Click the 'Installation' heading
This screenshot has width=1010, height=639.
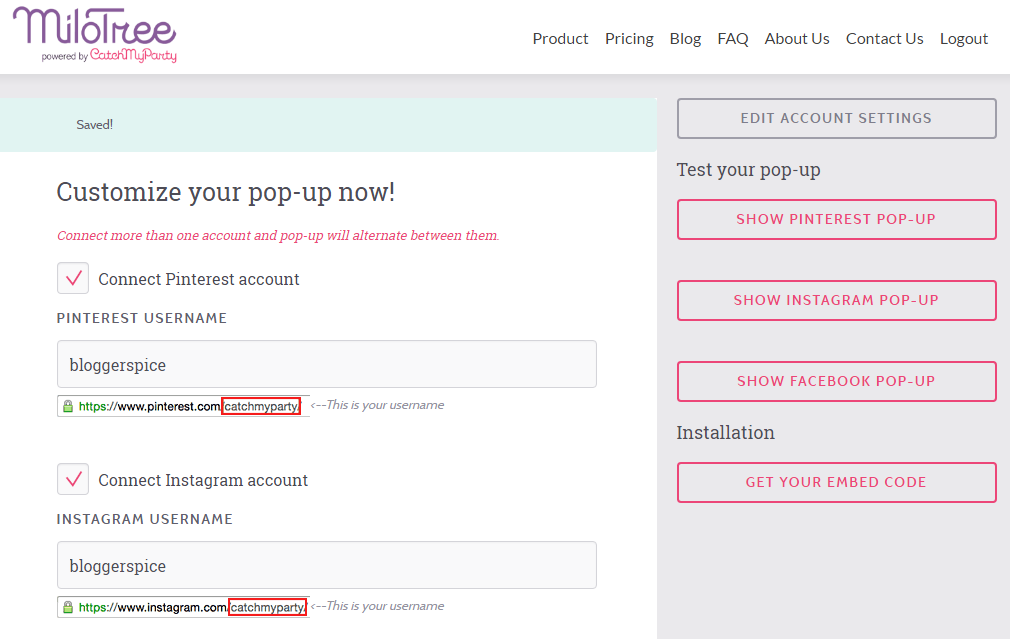tap(725, 432)
